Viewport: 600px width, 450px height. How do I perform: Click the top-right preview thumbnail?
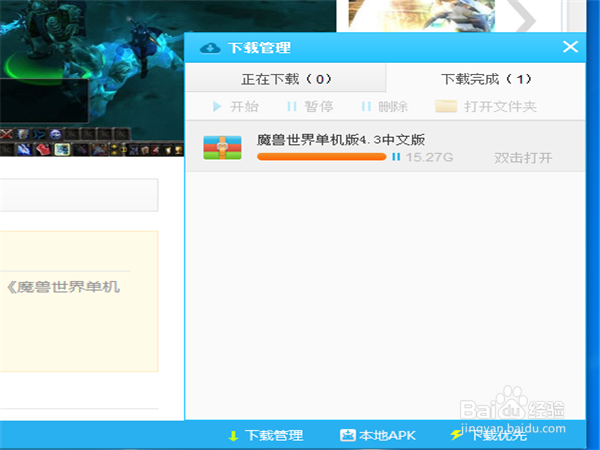(422, 16)
